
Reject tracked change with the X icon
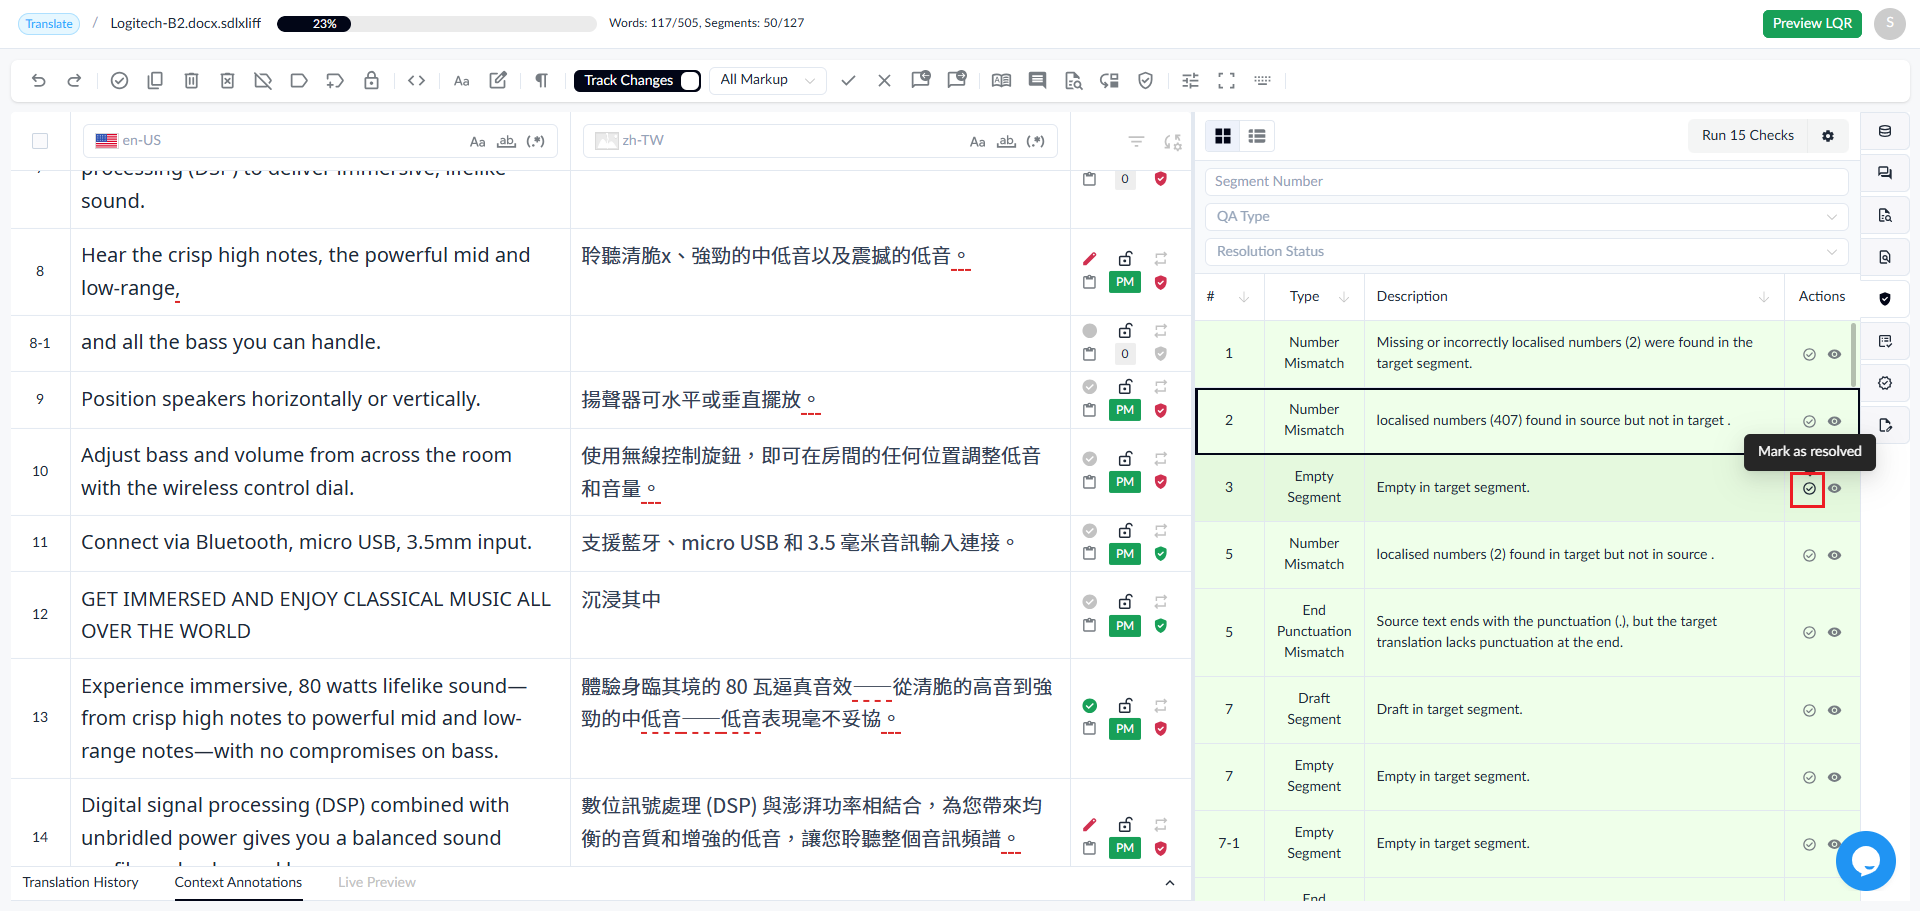(x=884, y=80)
